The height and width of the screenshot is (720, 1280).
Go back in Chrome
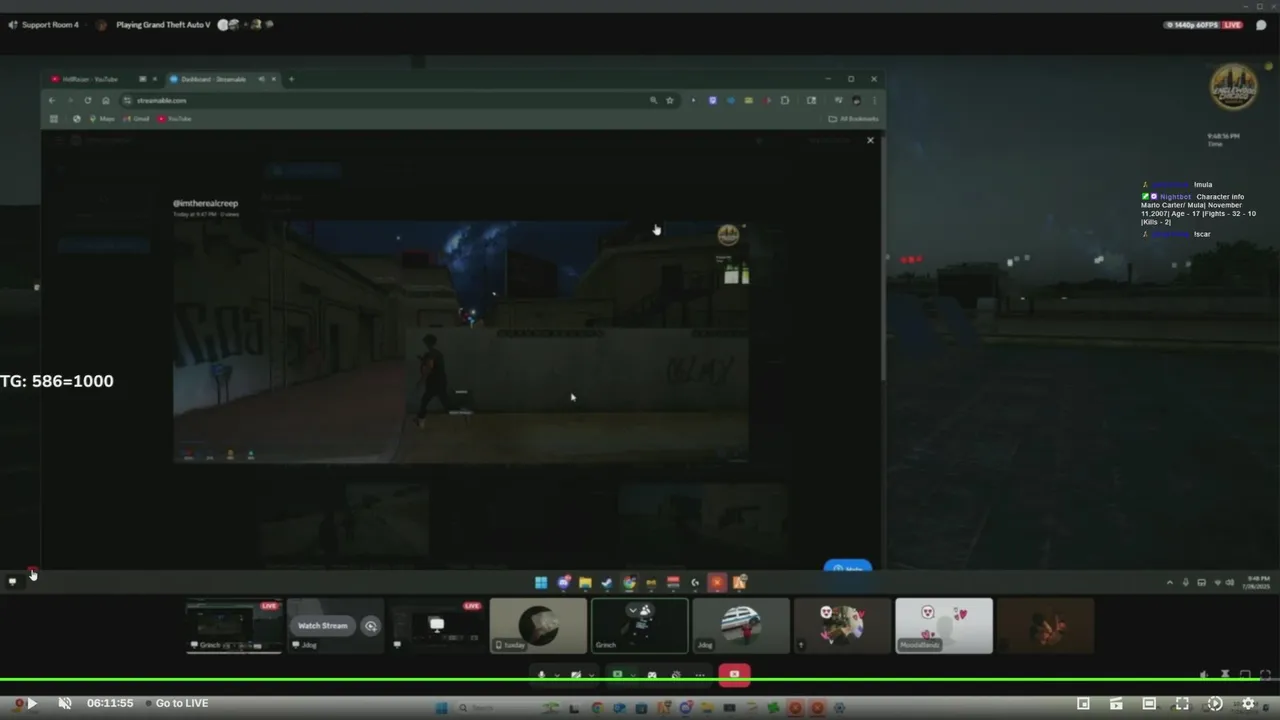point(52,100)
